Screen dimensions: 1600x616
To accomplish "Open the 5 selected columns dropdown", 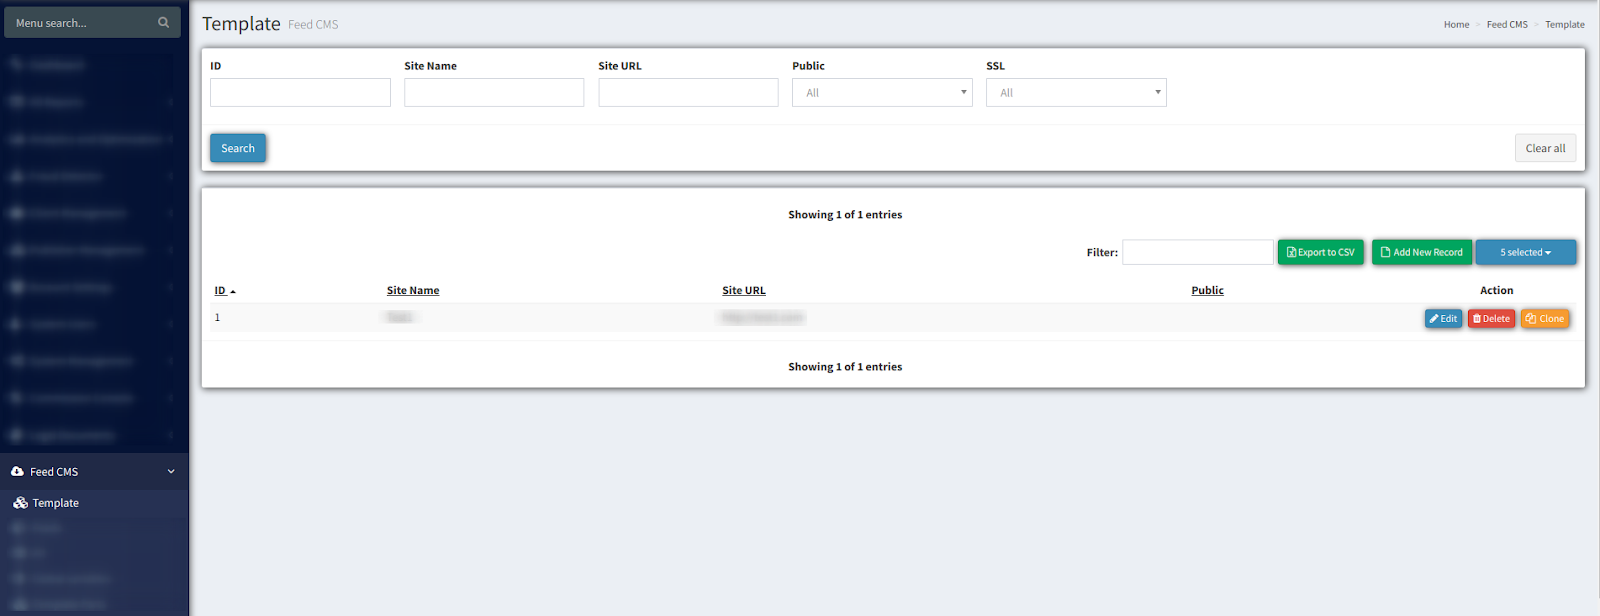I will pos(1525,252).
